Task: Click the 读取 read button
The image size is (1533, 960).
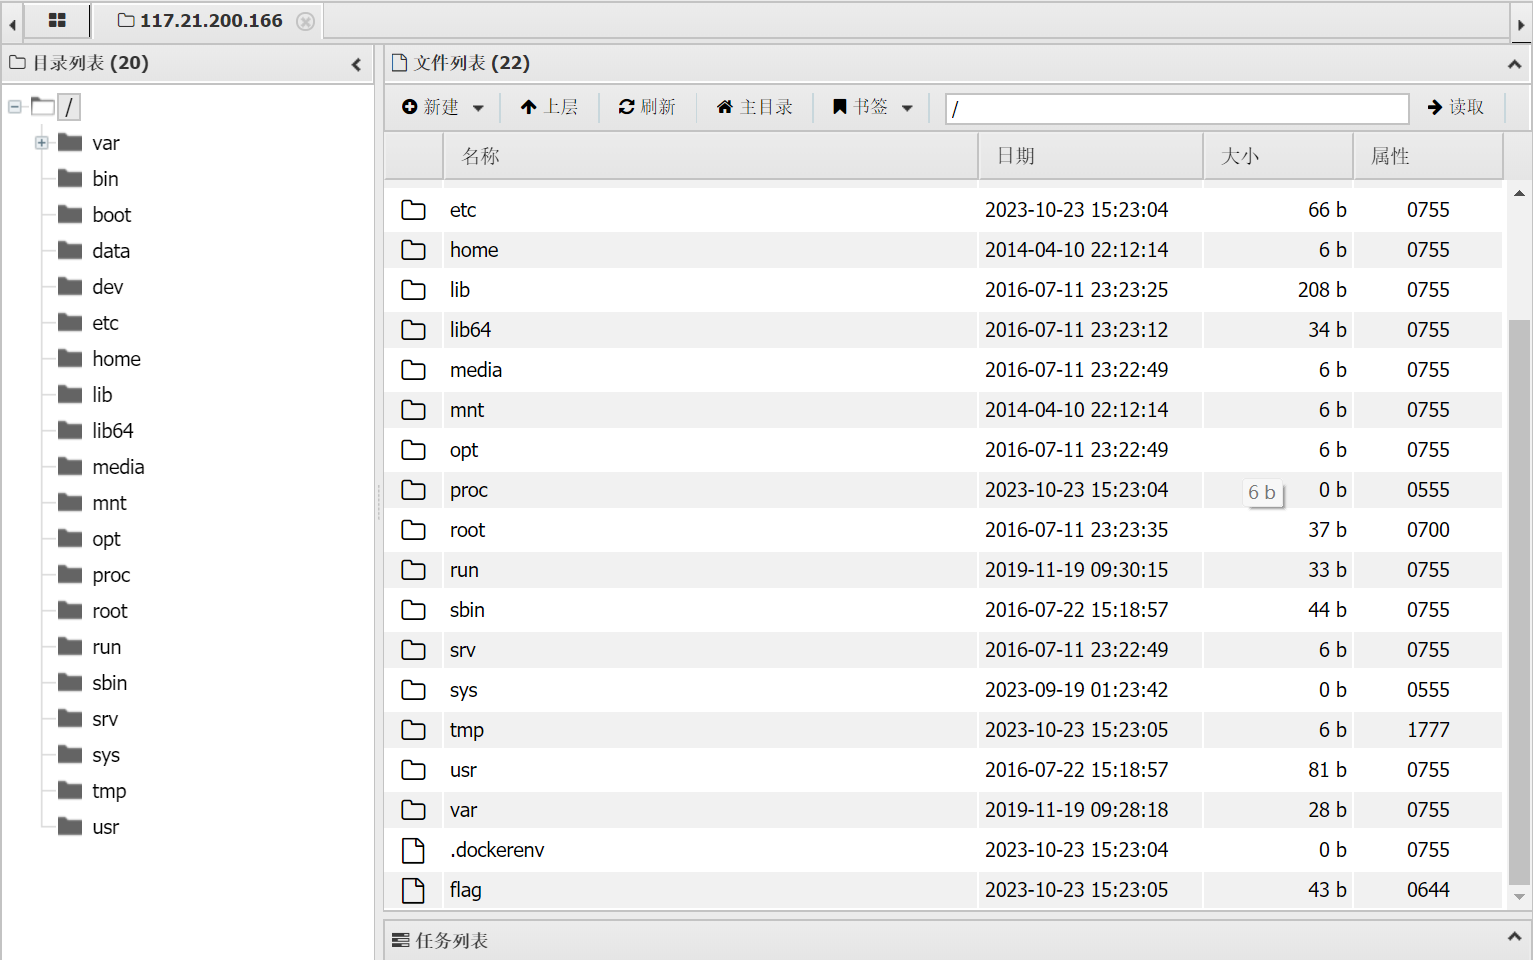Action: [x=1456, y=107]
